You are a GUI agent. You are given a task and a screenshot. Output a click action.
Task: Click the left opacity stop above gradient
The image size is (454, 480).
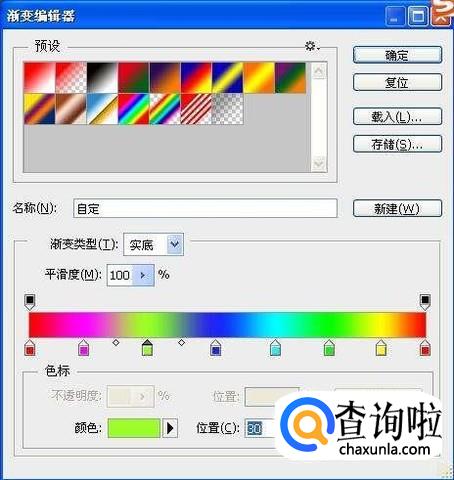(x=30, y=302)
